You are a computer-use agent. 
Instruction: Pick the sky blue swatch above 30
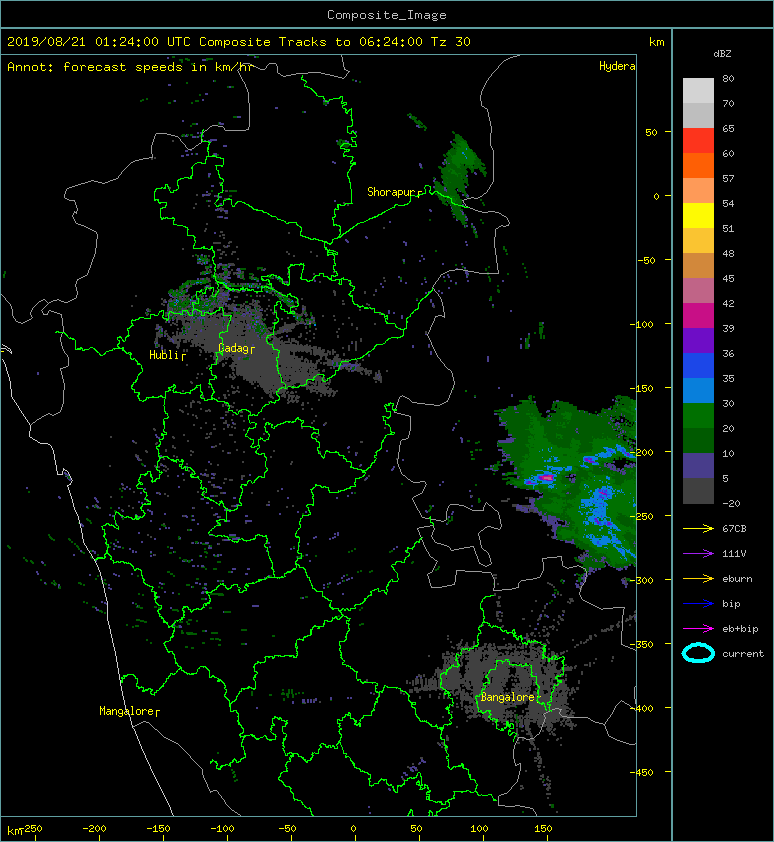coord(698,390)
